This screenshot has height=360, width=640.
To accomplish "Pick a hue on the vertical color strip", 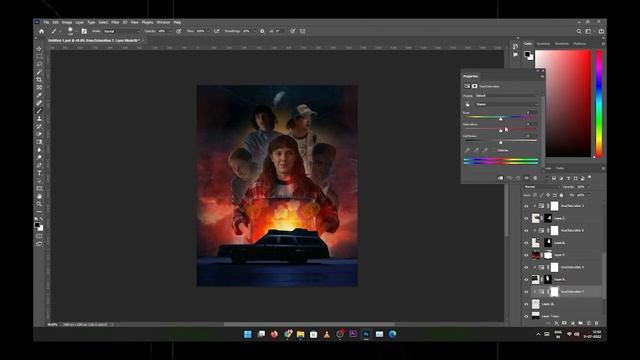I will (x=599, y=103).
